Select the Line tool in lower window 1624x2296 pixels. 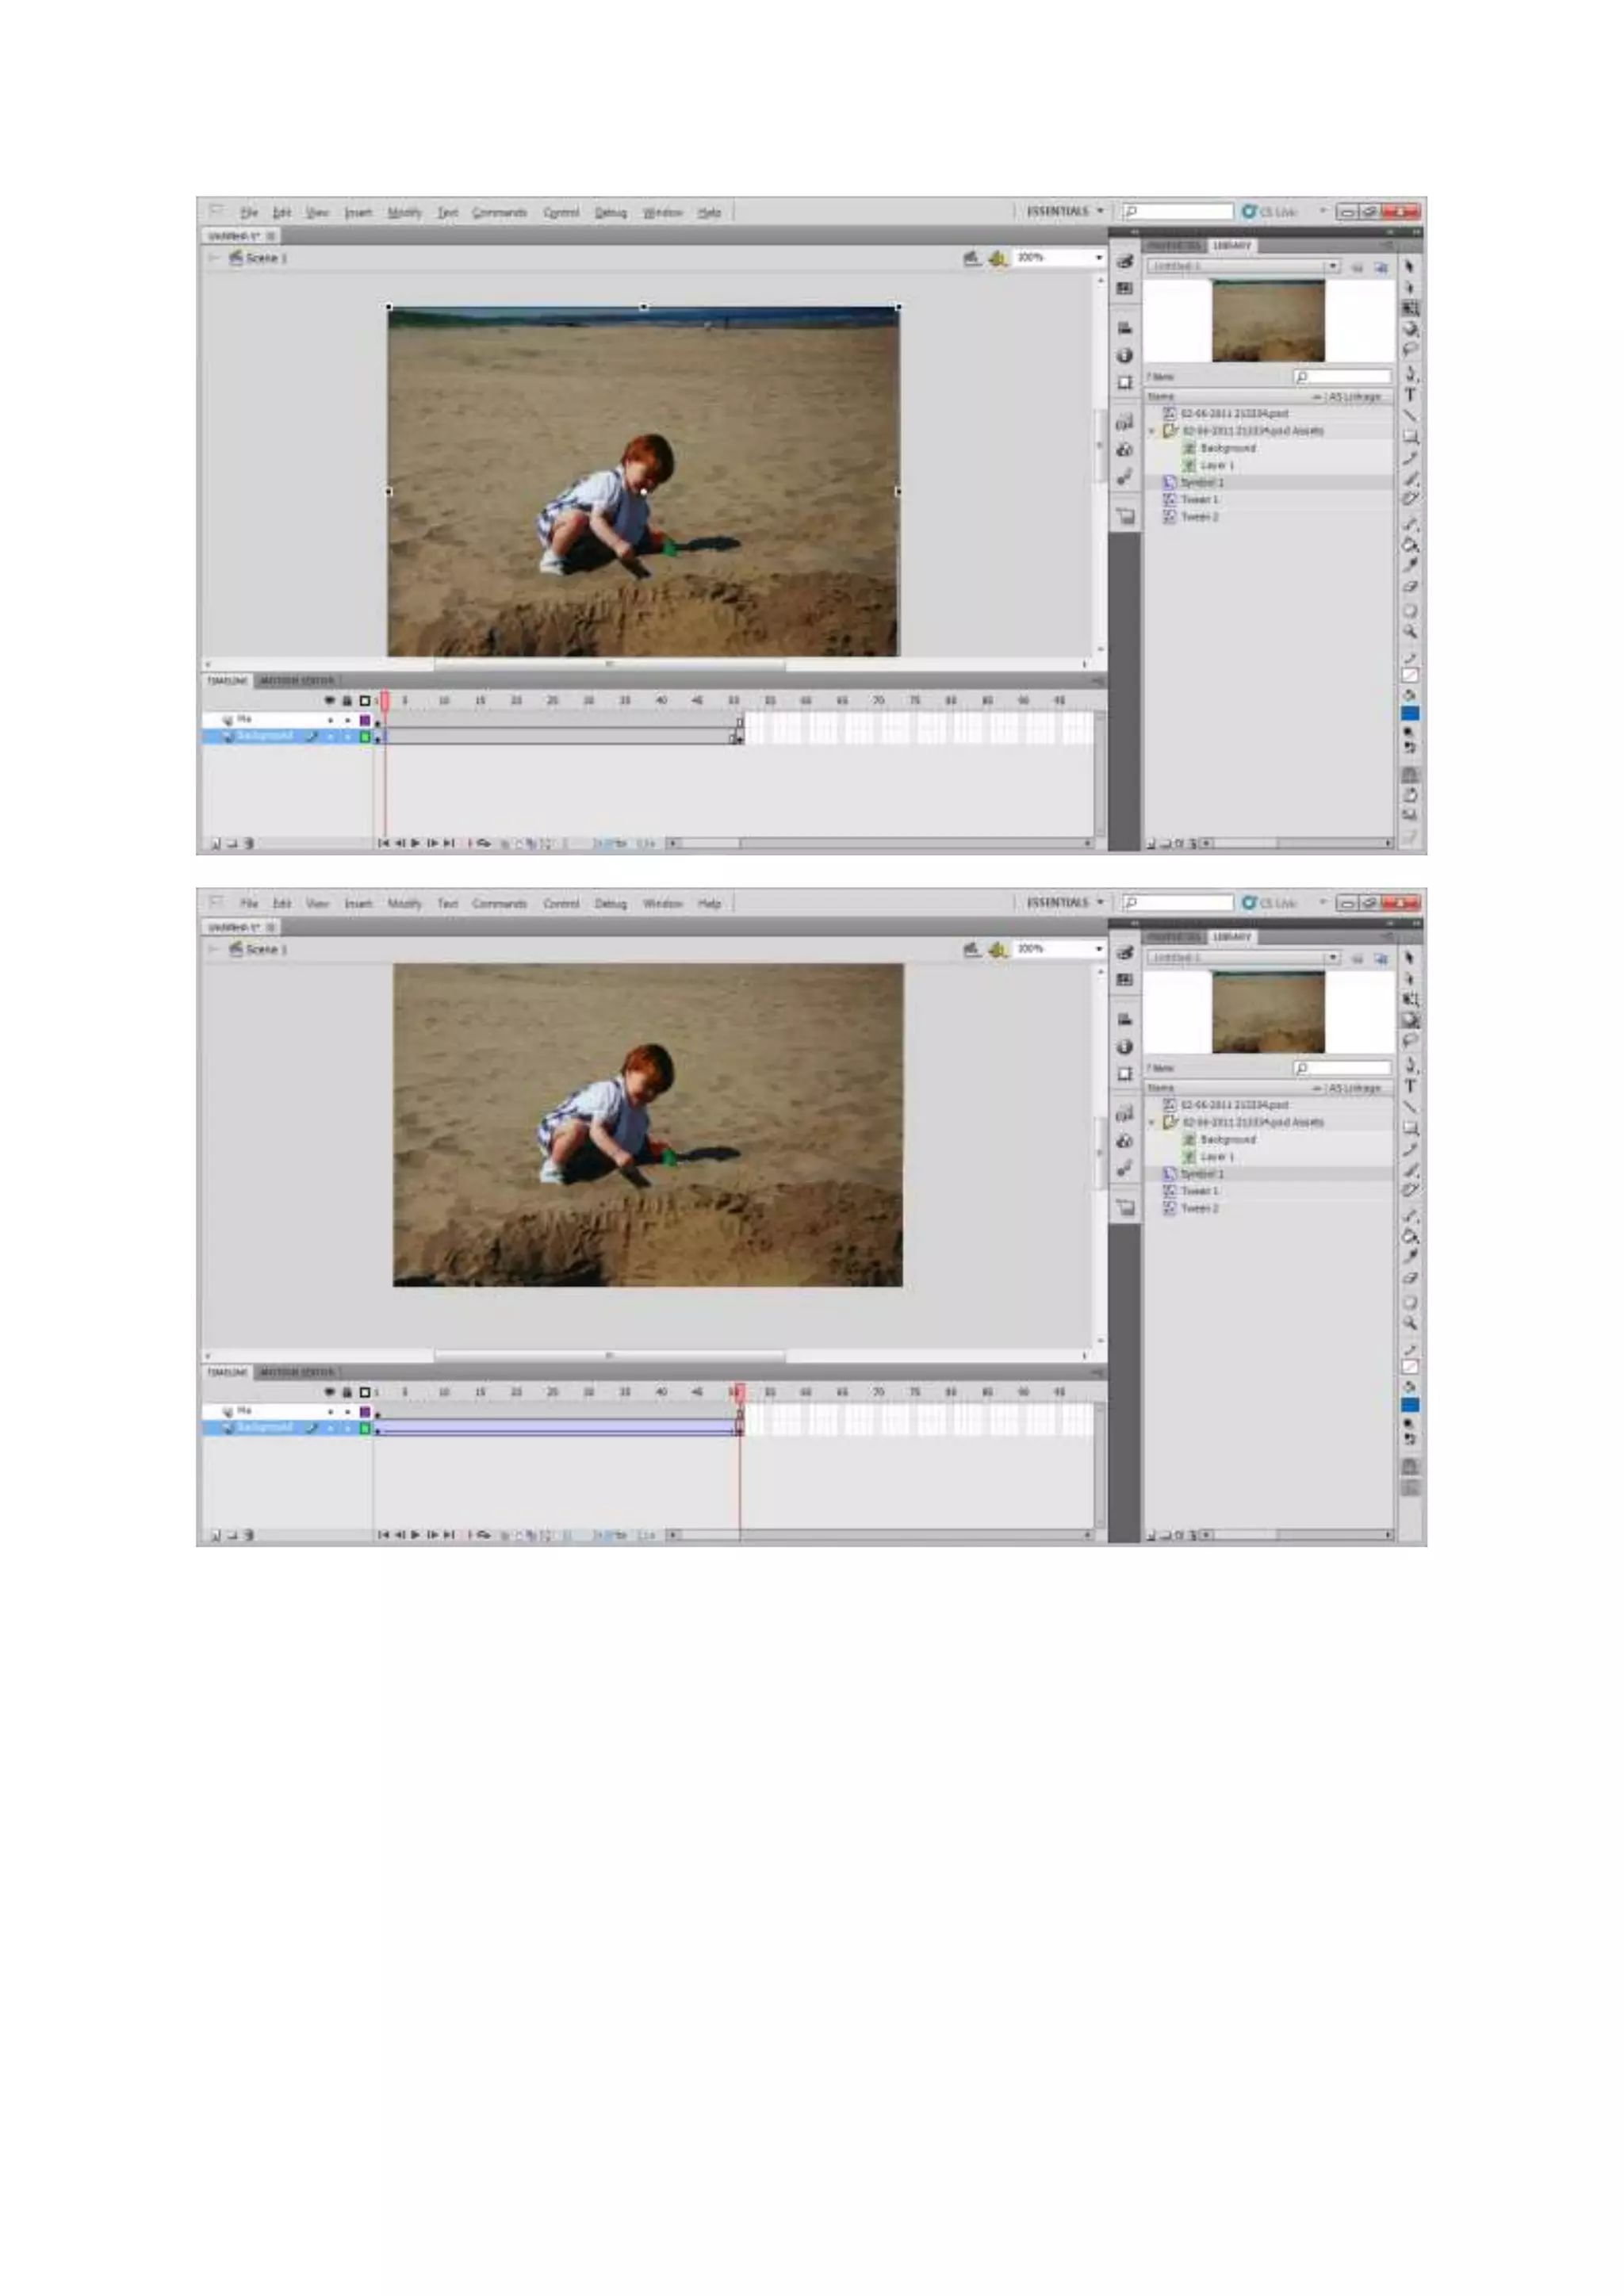[x=1410, y=1107]
